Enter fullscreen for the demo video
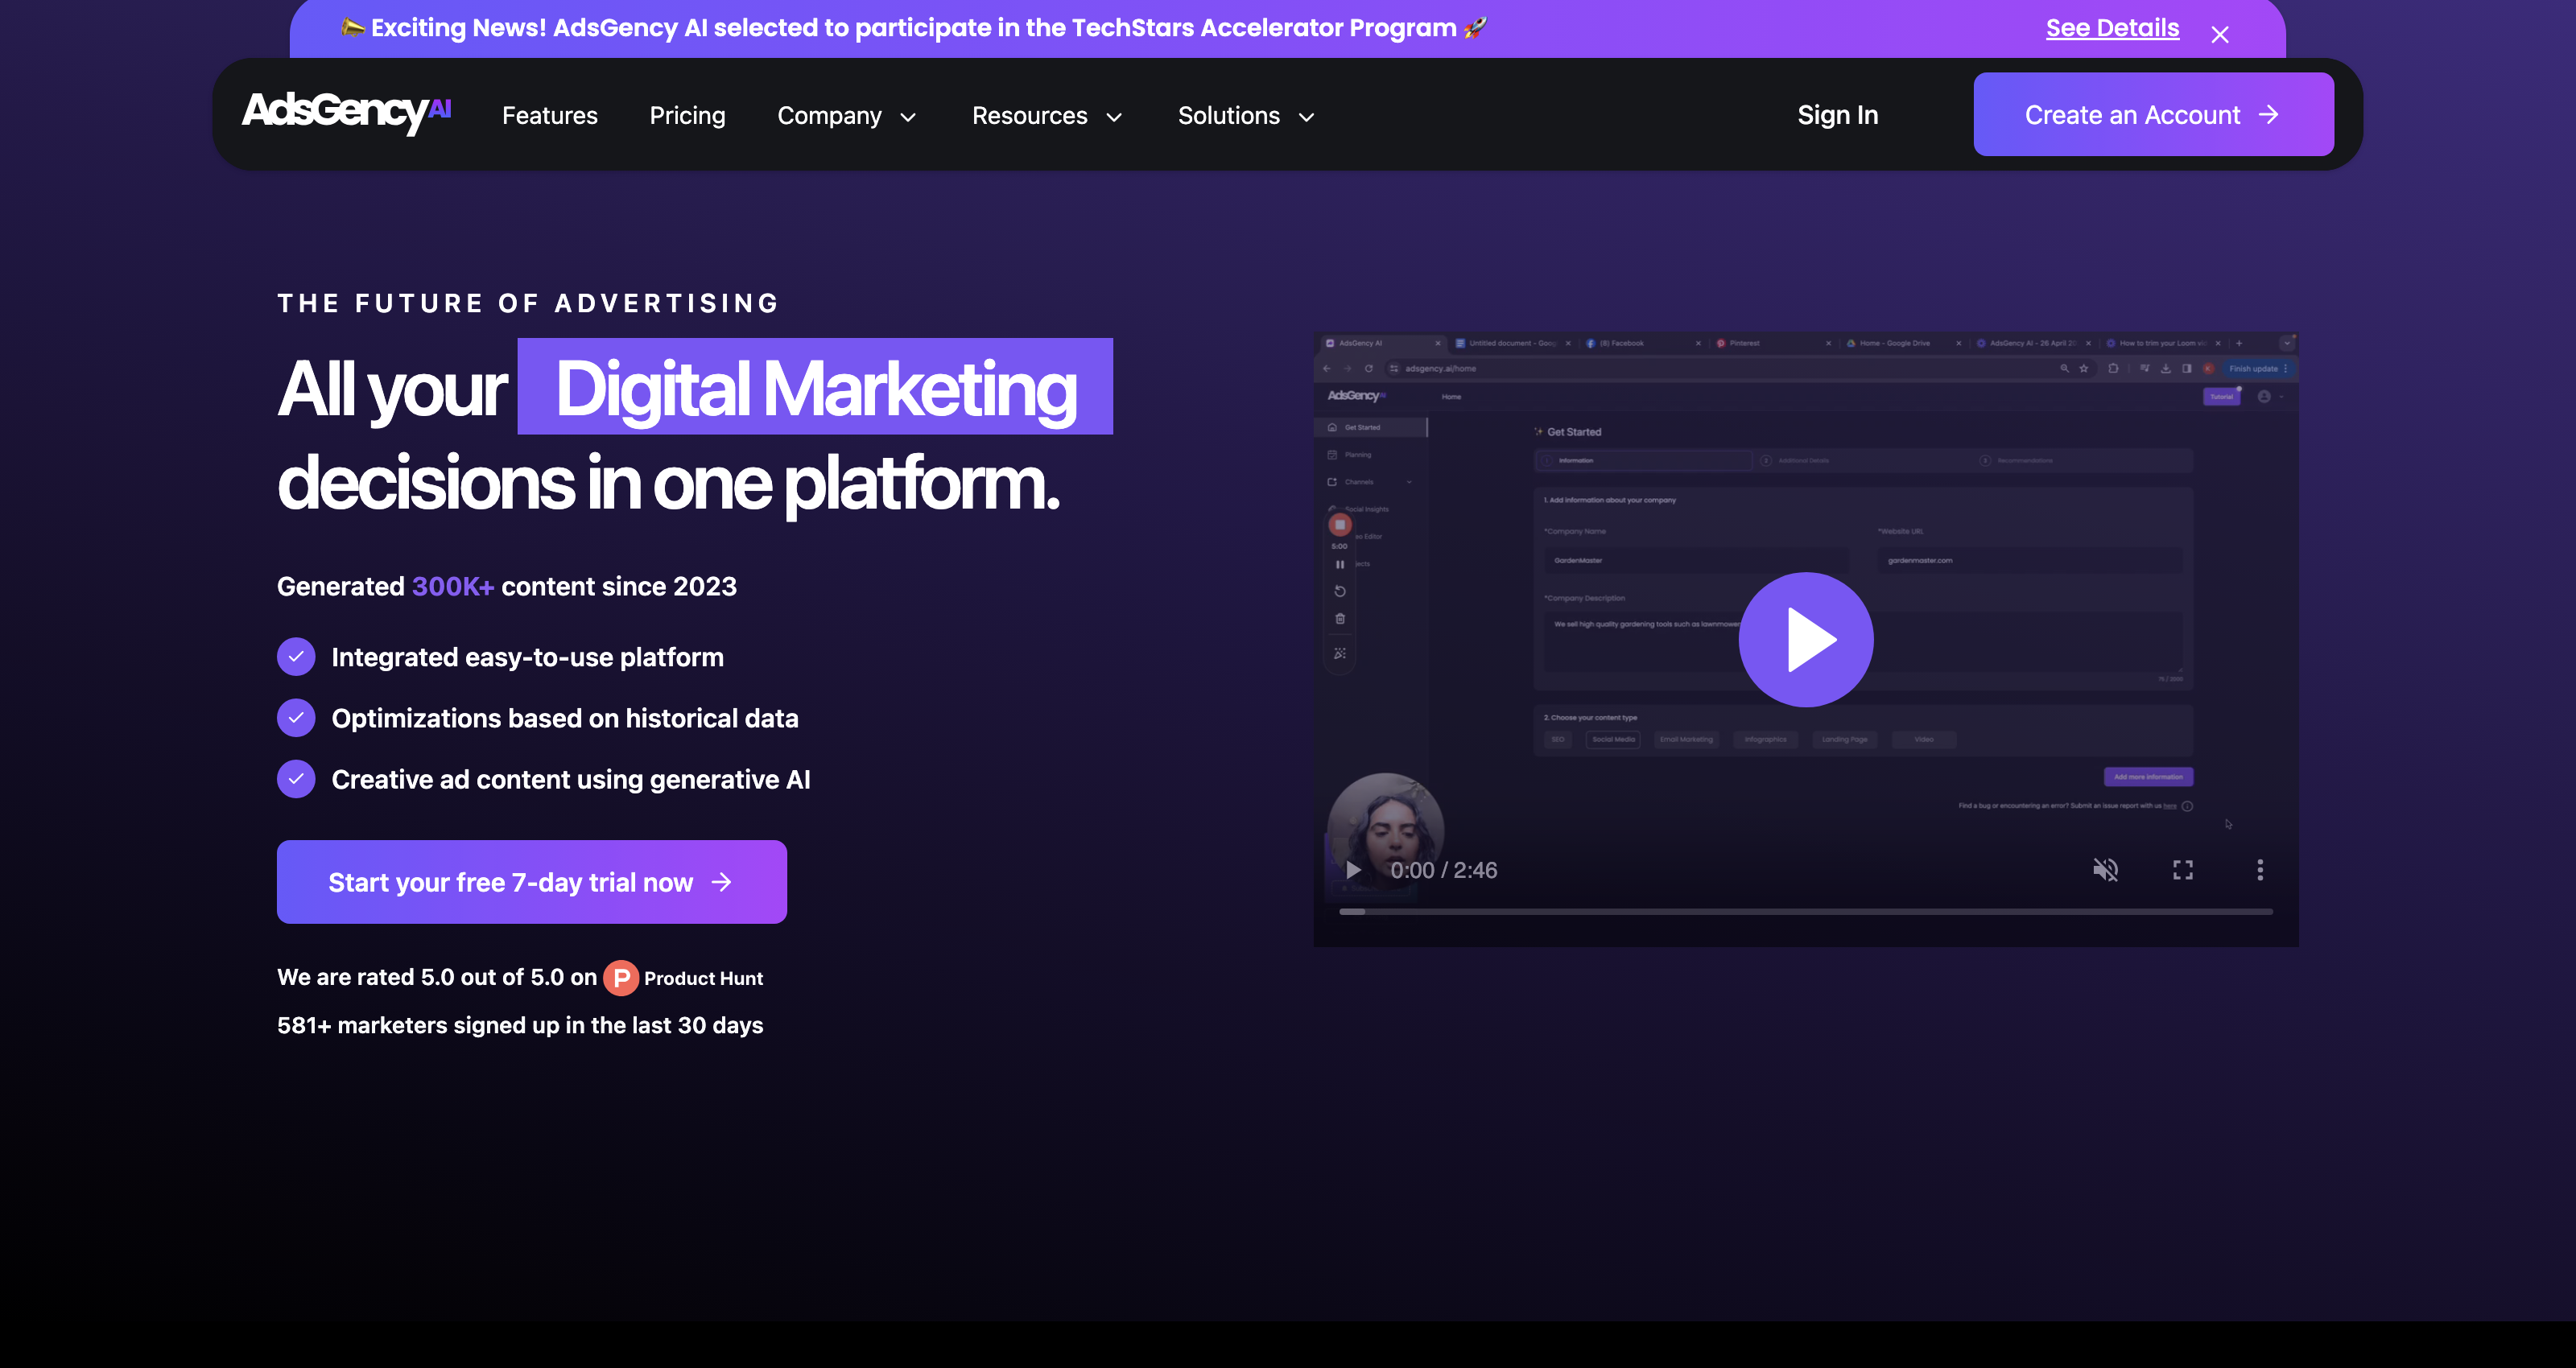The width and height of the screenshot is (2576, 1368). pos(2182,870)
